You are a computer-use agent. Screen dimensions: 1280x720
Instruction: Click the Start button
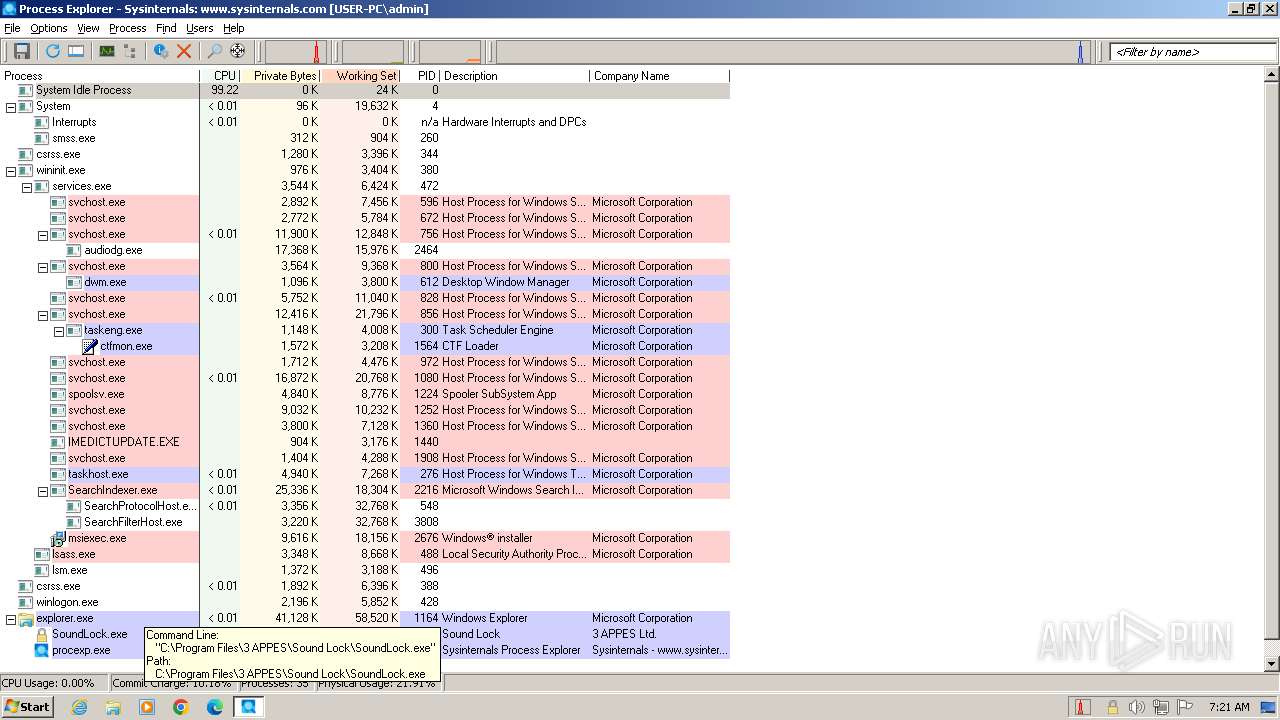[27, 706]
